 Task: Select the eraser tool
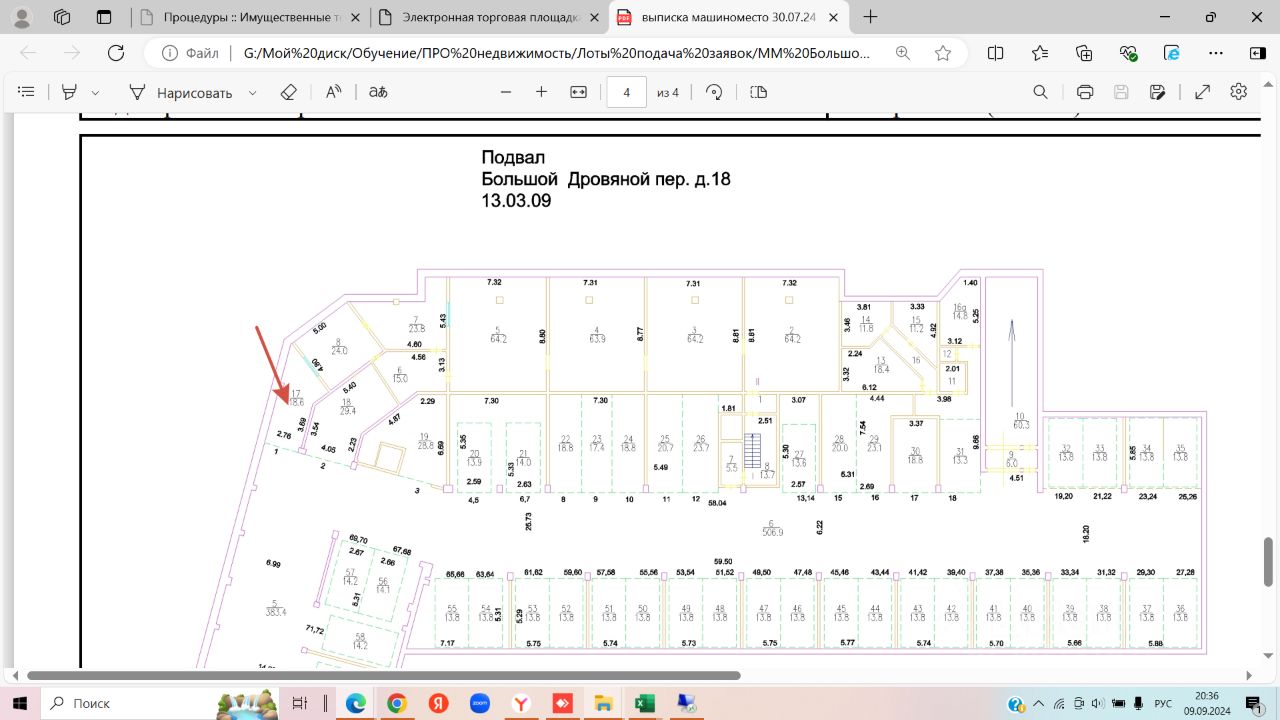[289, 92]
